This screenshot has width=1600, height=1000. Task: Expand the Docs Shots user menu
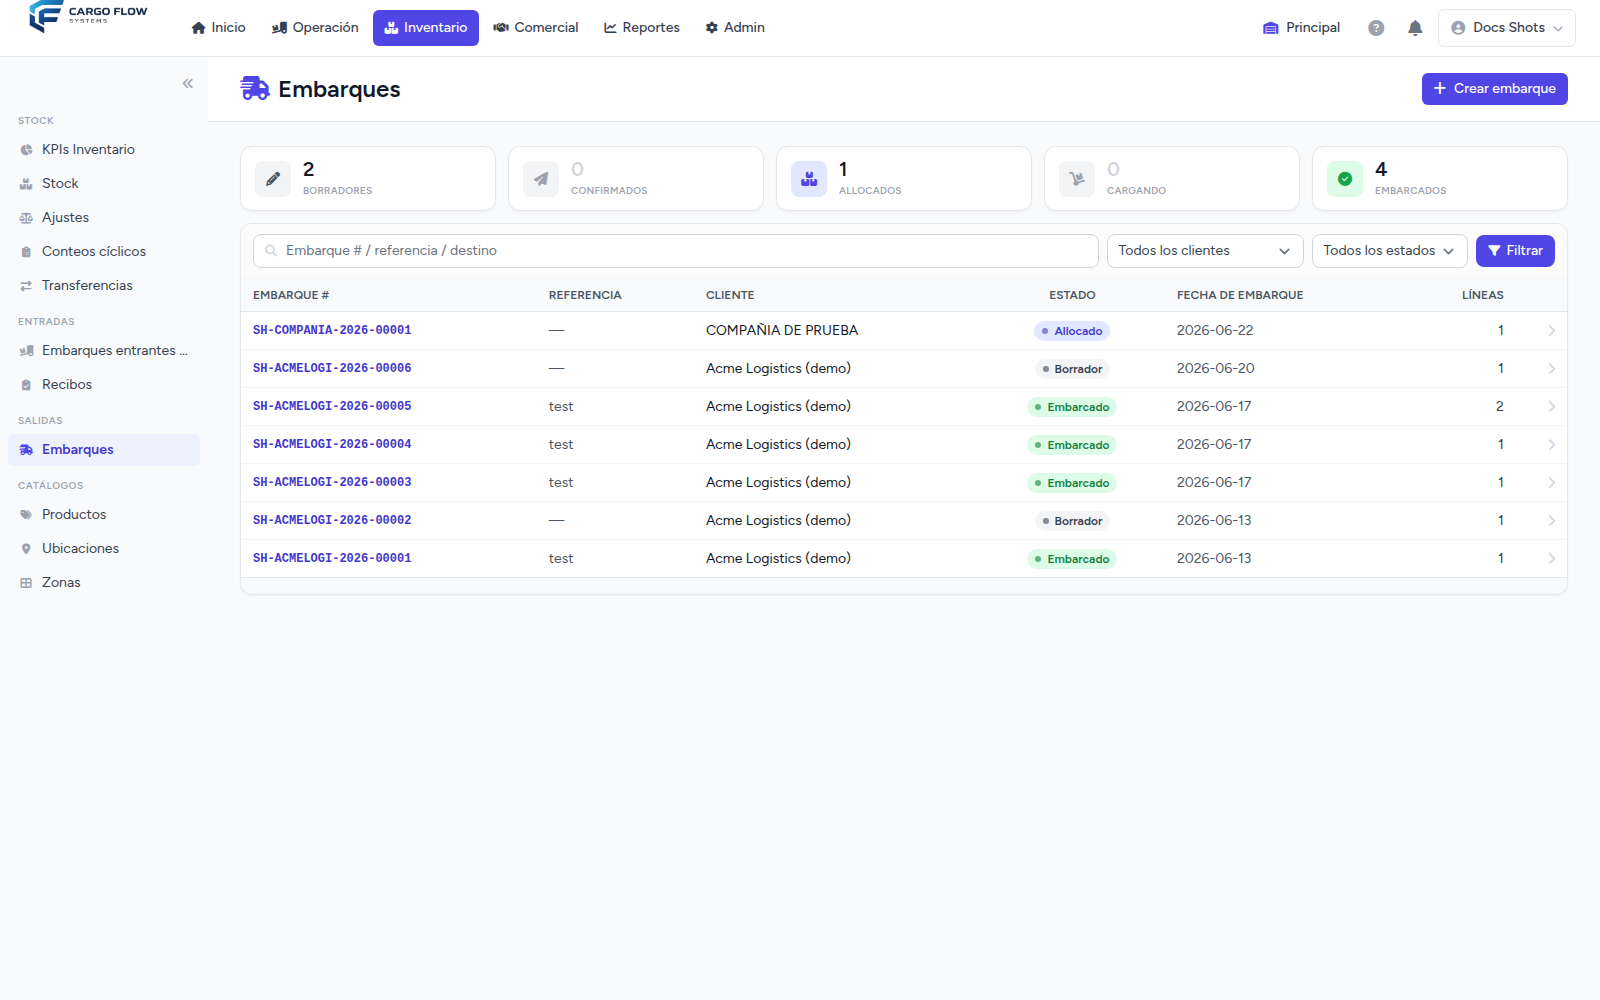tap(1506, 28)
